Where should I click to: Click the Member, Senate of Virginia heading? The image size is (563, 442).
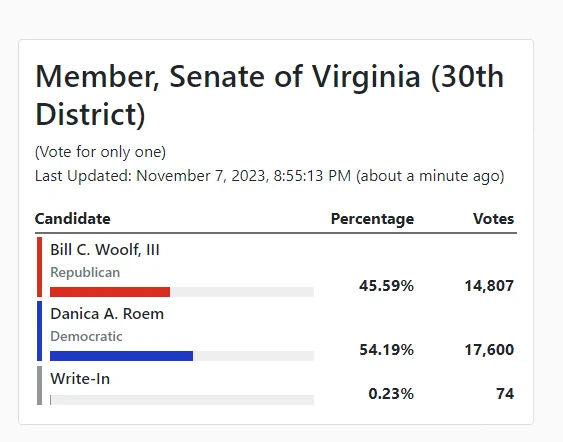pos(270,96)
